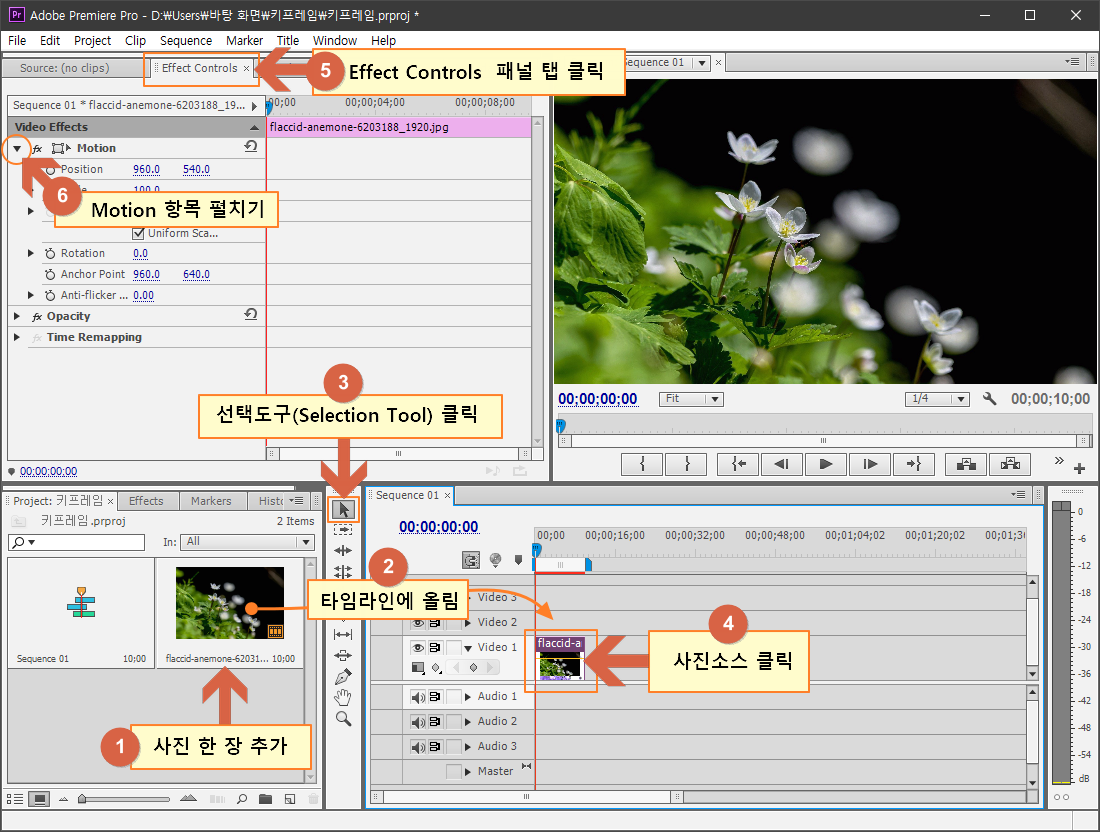Select the Slide tool icon

343,656
